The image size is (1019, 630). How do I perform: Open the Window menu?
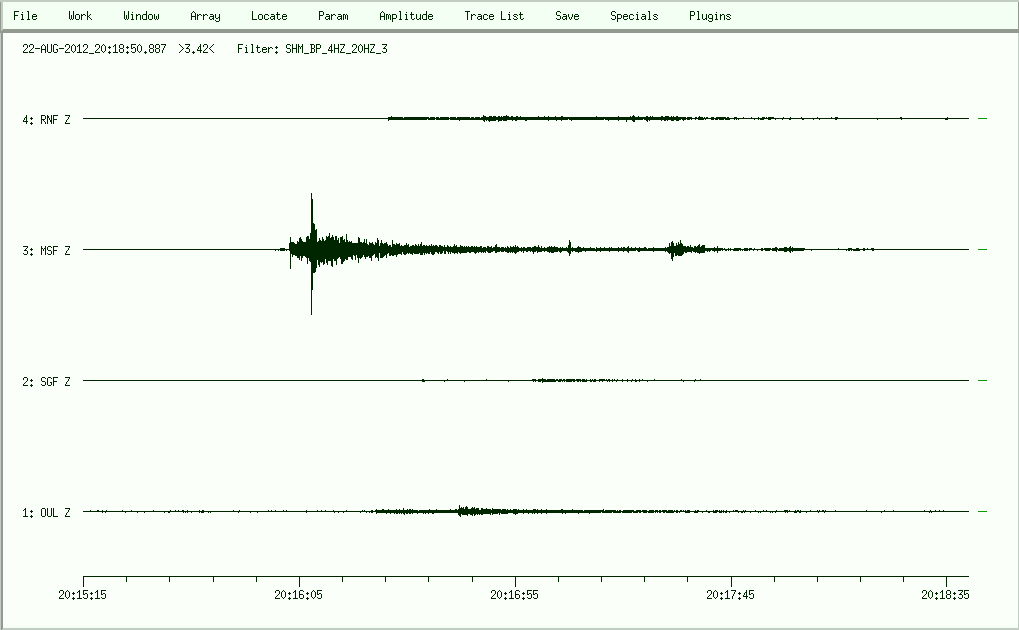pyautogui.click(x=141, y=16)
